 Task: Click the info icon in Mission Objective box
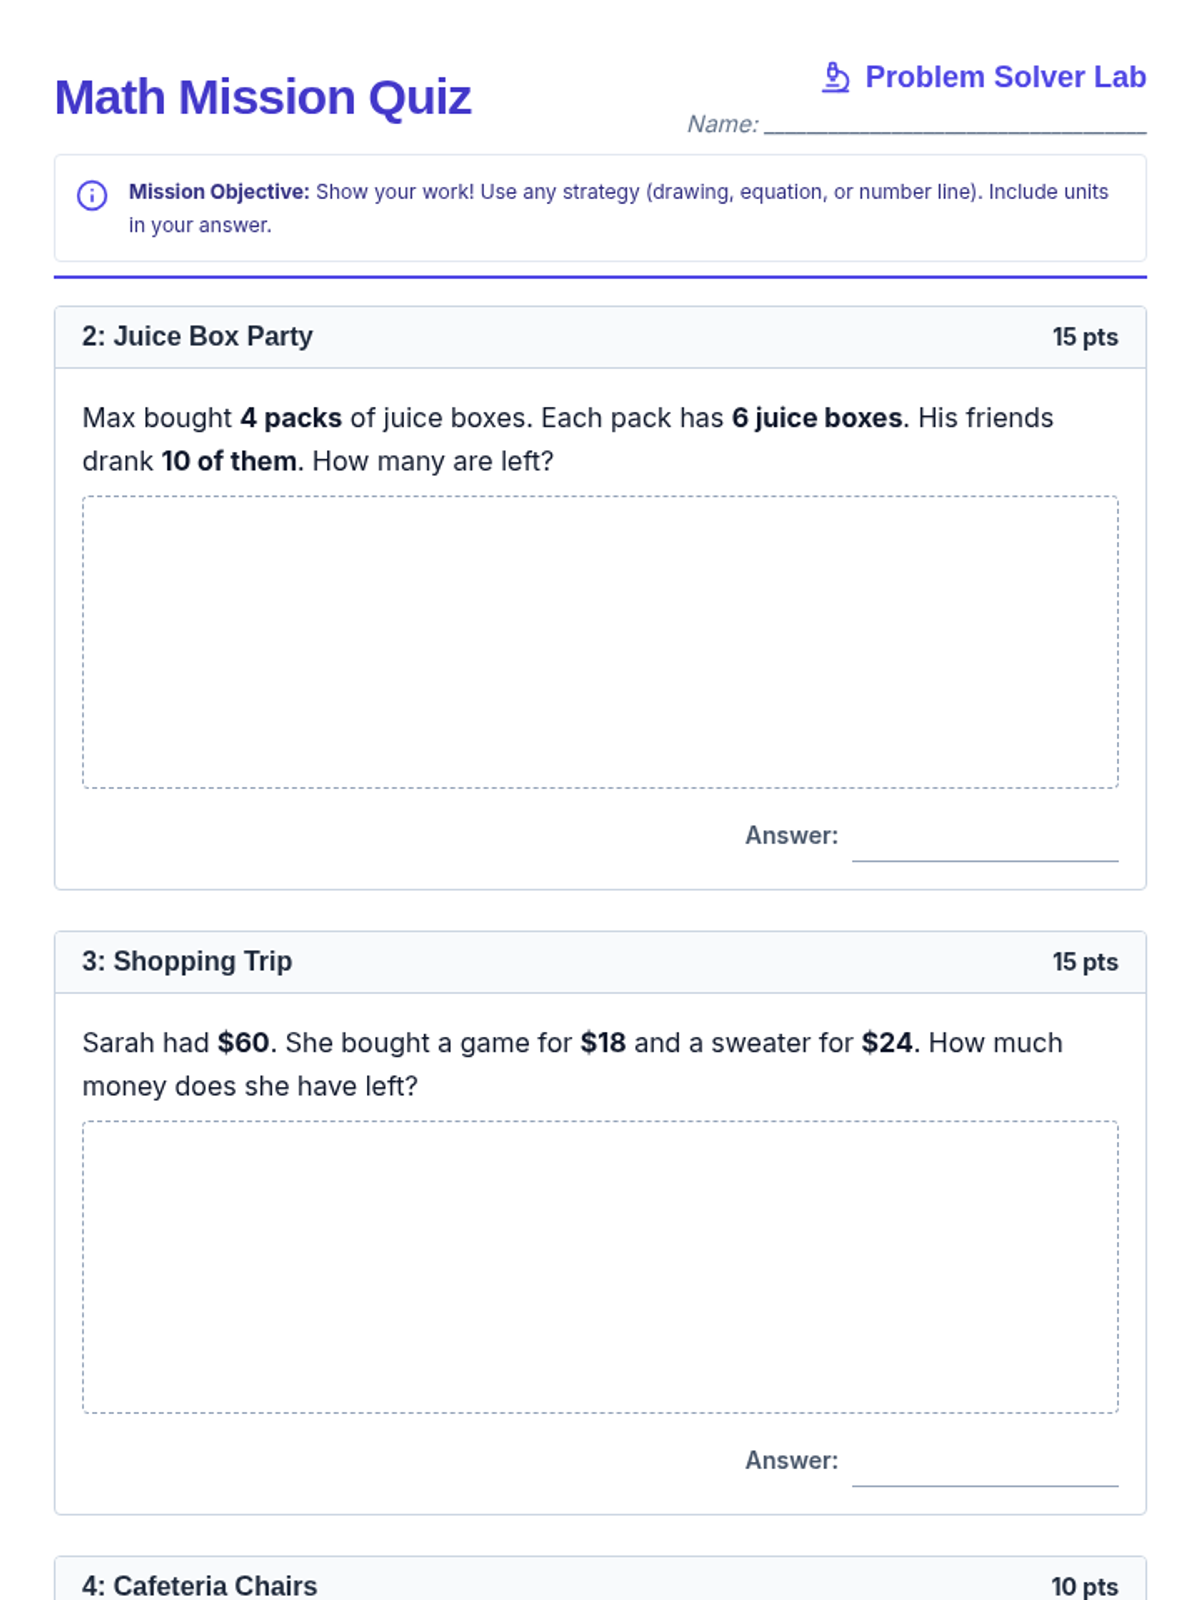point(92,195)
